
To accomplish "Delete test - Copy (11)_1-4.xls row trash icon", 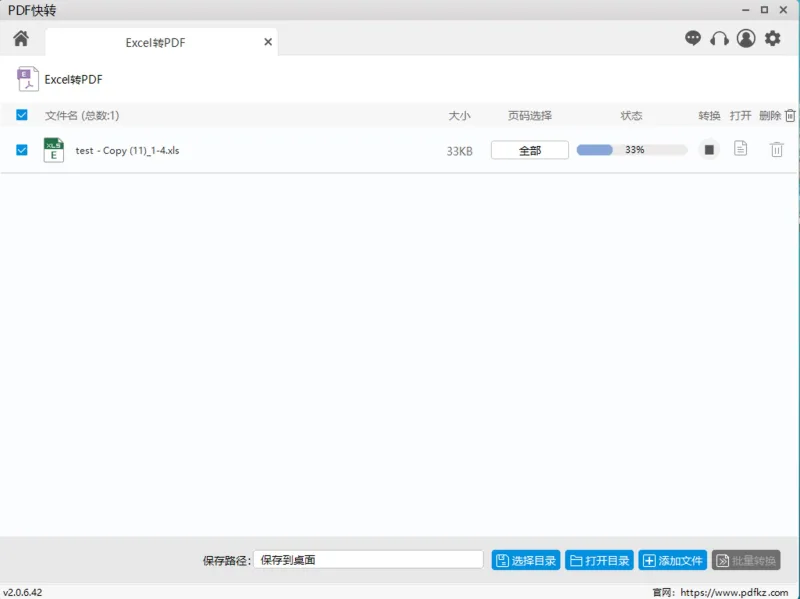I will 777,149.
